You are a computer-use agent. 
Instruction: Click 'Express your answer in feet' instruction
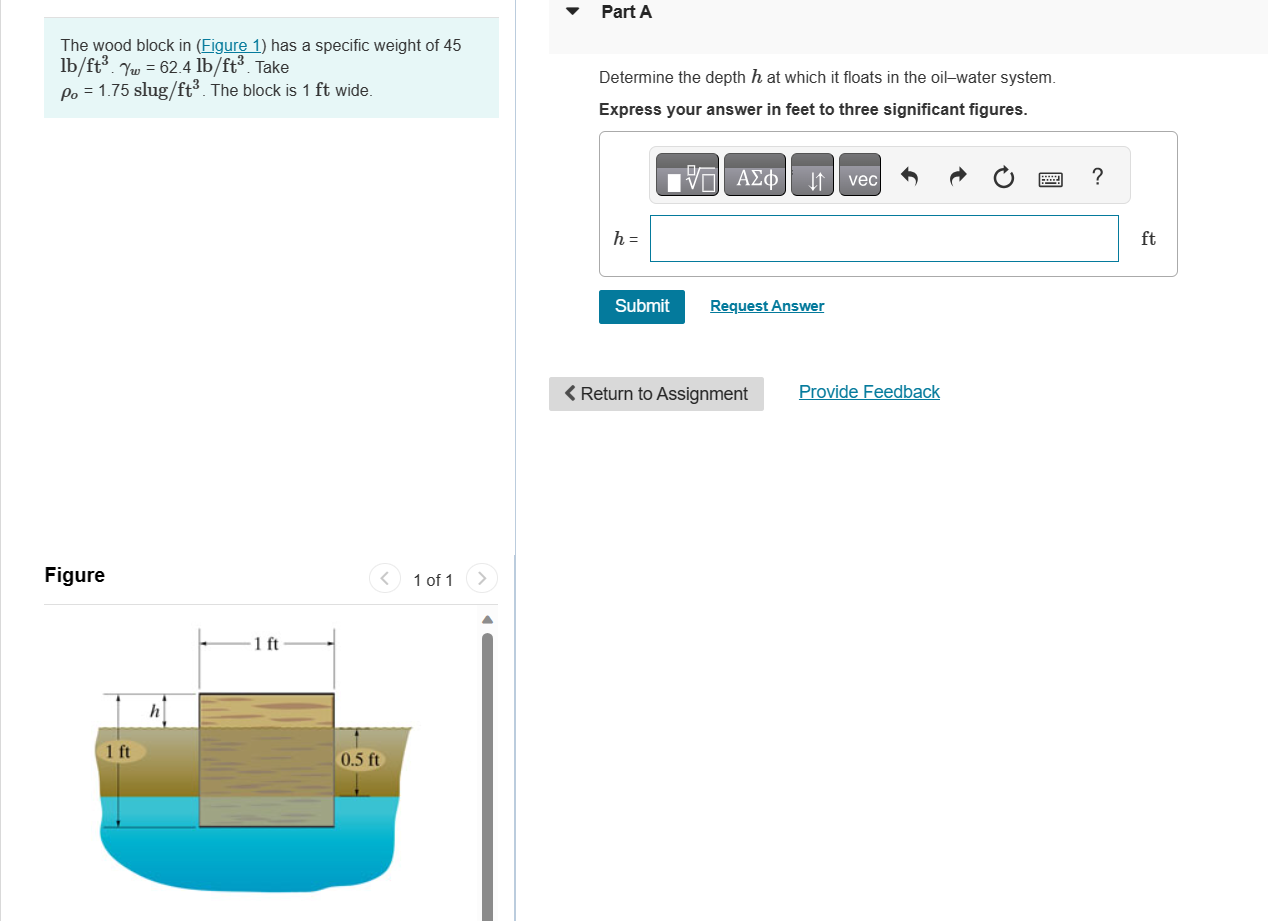tap(813, 109)
